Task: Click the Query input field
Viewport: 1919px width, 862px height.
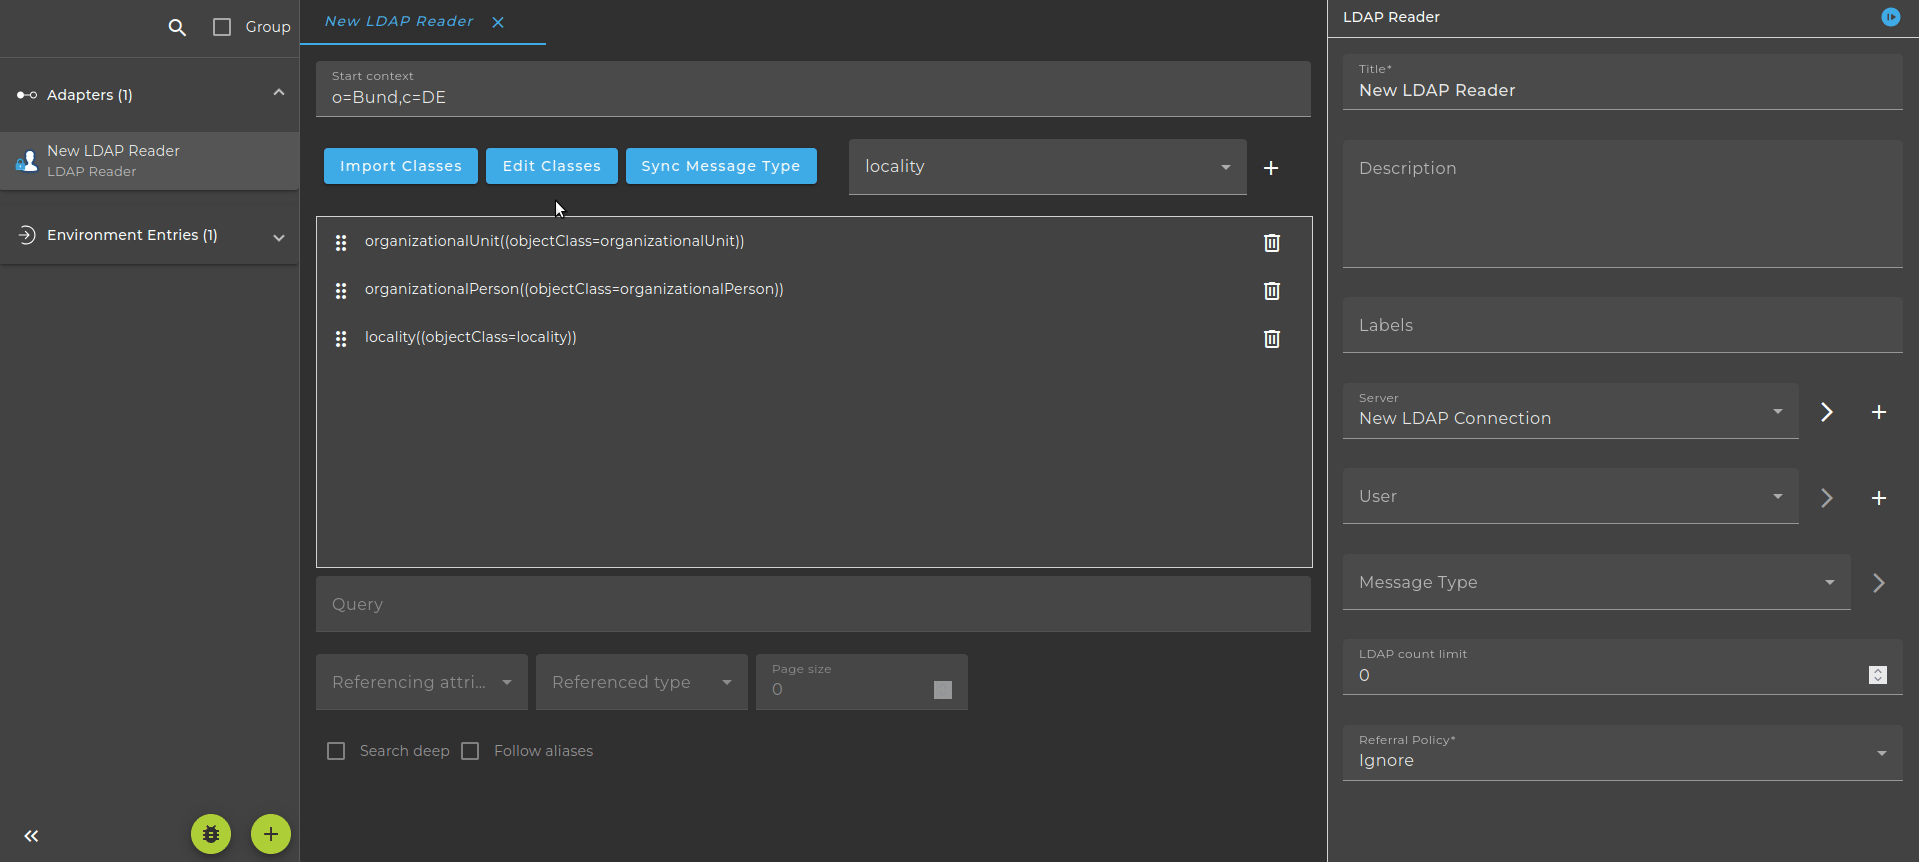Action: pos(813,604)
